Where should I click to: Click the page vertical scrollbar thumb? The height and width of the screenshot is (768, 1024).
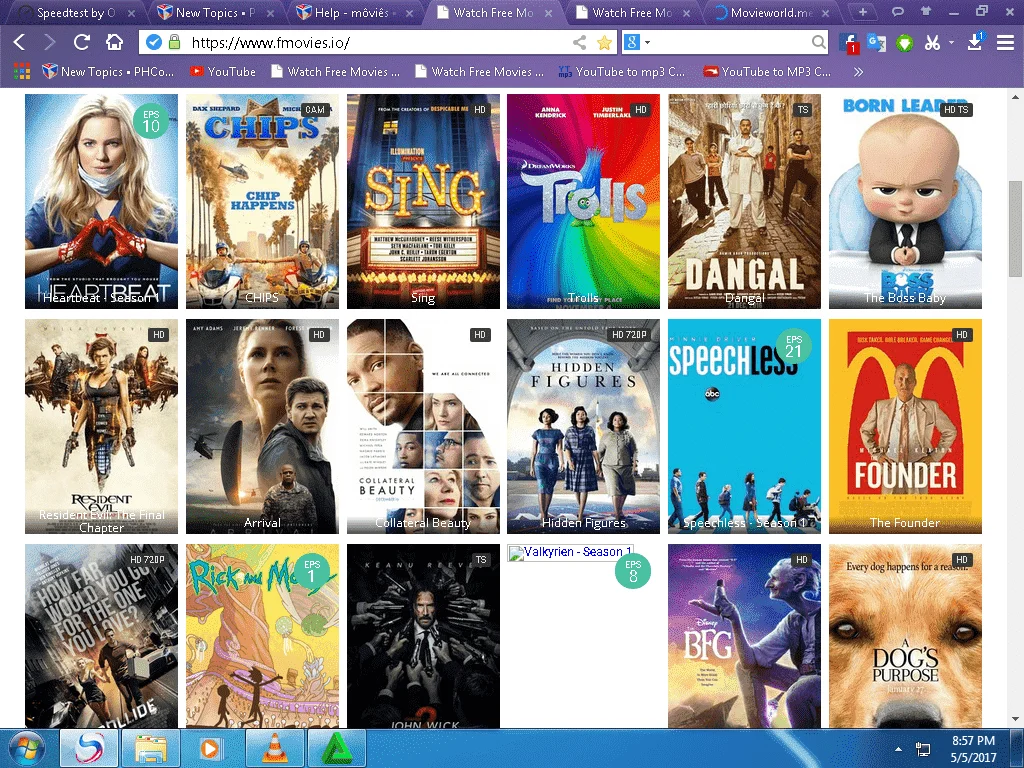pyautogui.click(x=1015, y=229)
